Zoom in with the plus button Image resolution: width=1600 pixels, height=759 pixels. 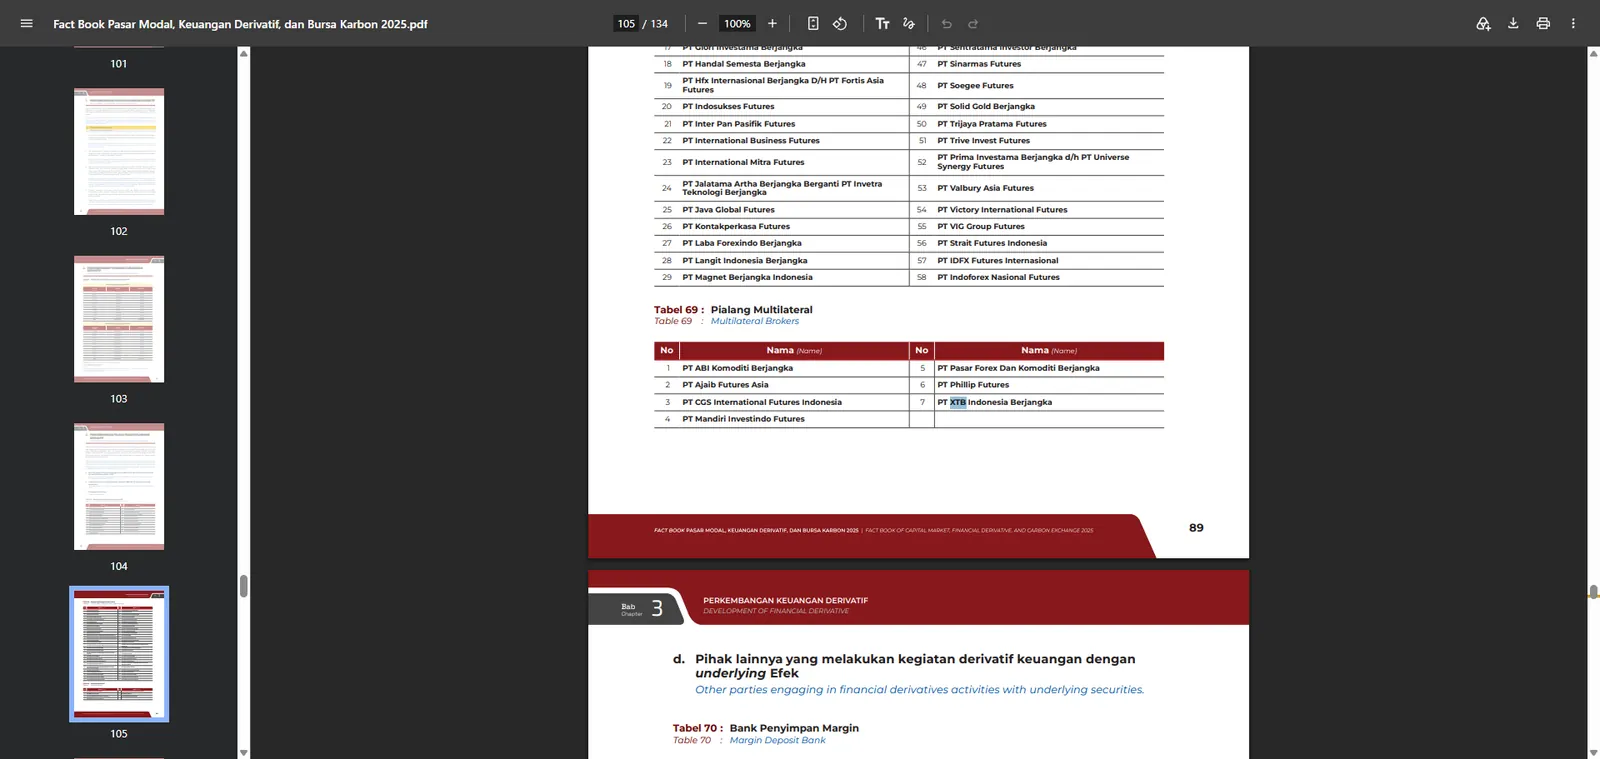772,23
